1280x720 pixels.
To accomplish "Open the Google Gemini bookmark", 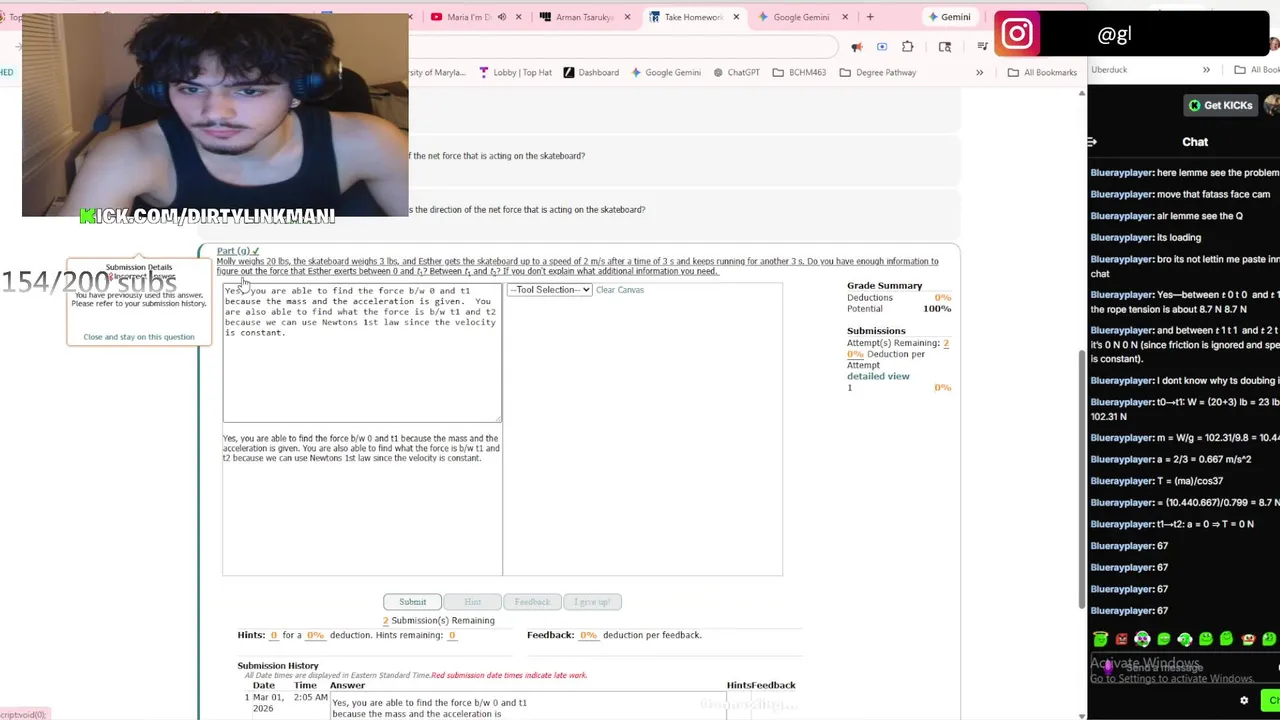I will [665, 72].
